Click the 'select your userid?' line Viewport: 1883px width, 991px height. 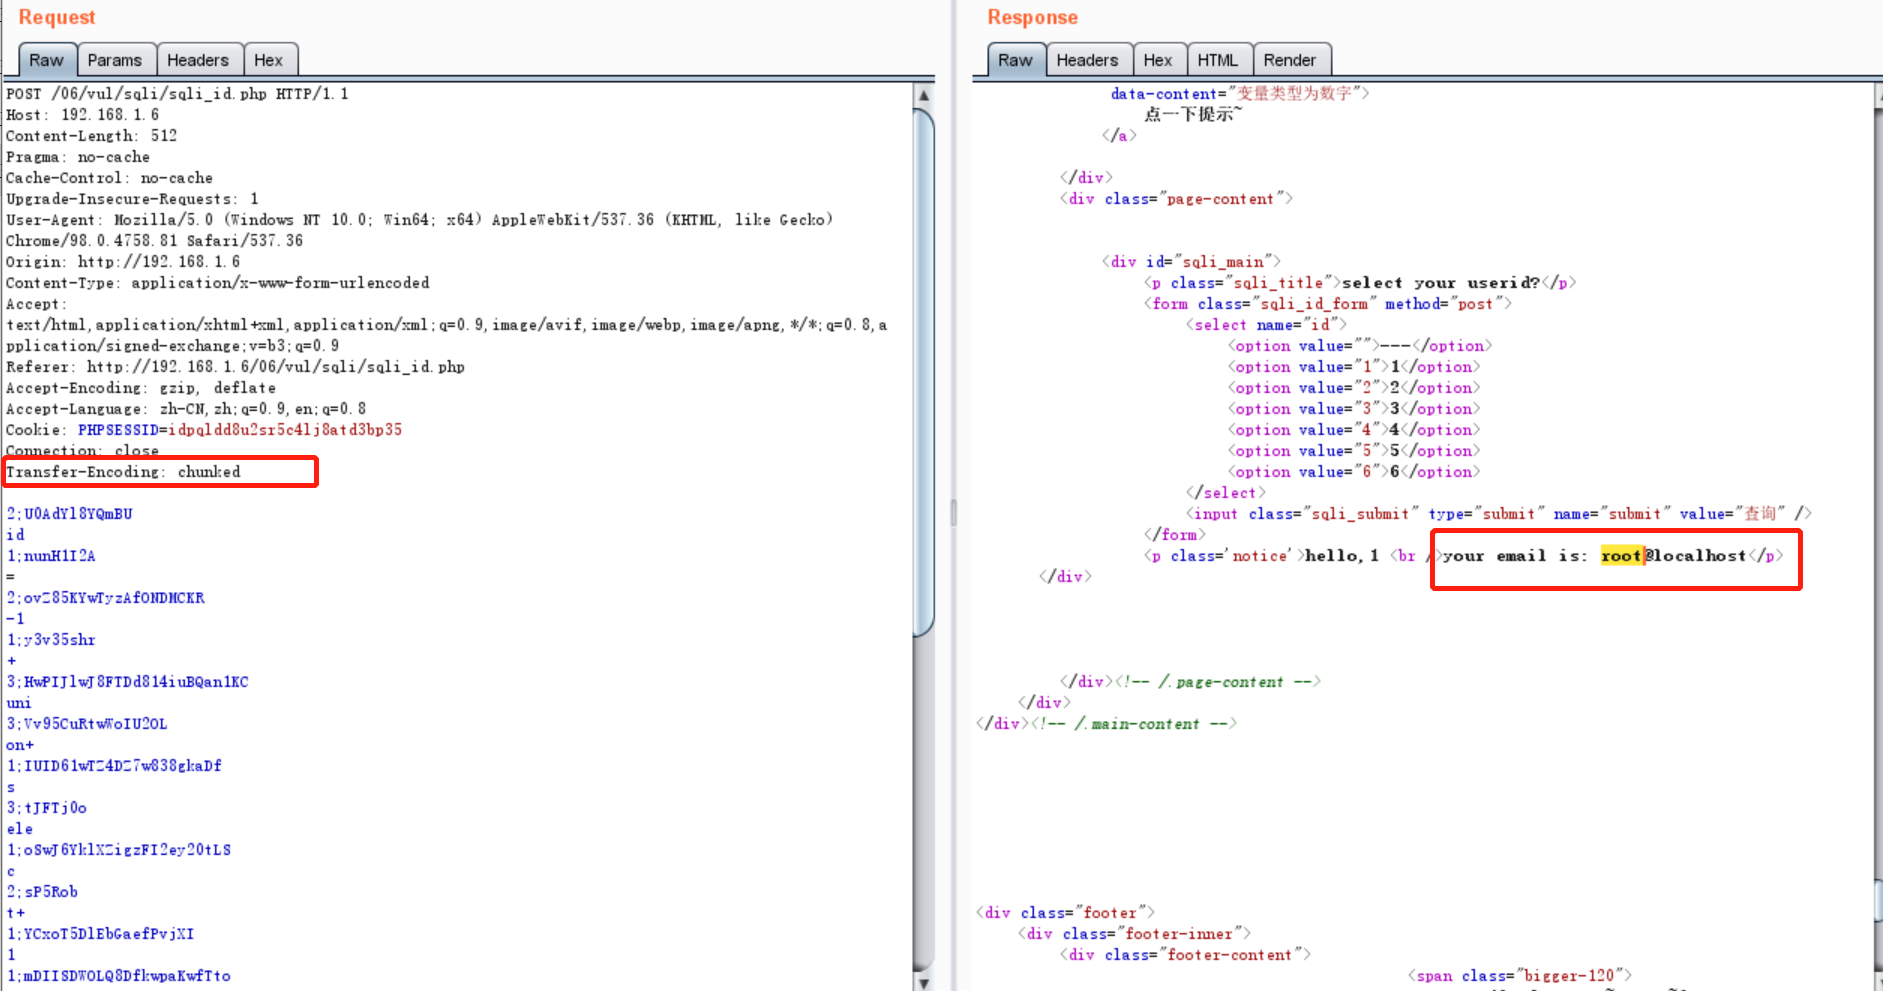pyautogui.click(x=1360, y=283)
